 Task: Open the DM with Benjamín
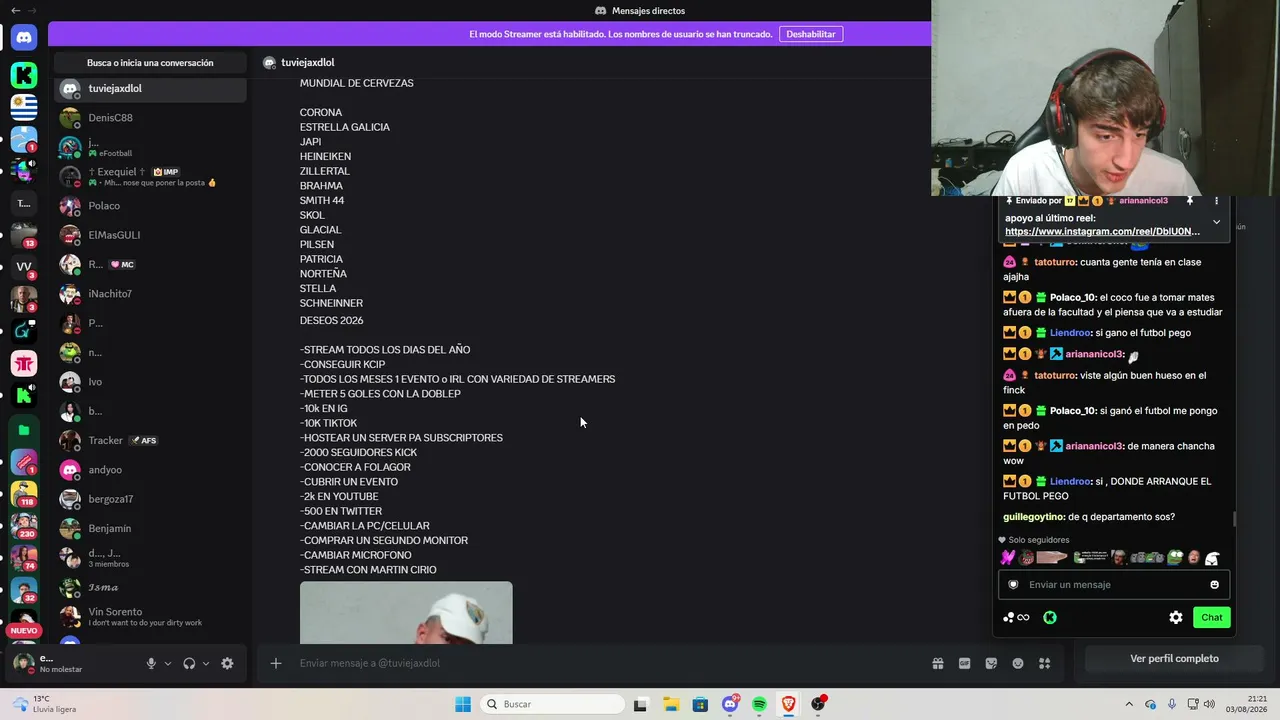[x=150, y=528]
